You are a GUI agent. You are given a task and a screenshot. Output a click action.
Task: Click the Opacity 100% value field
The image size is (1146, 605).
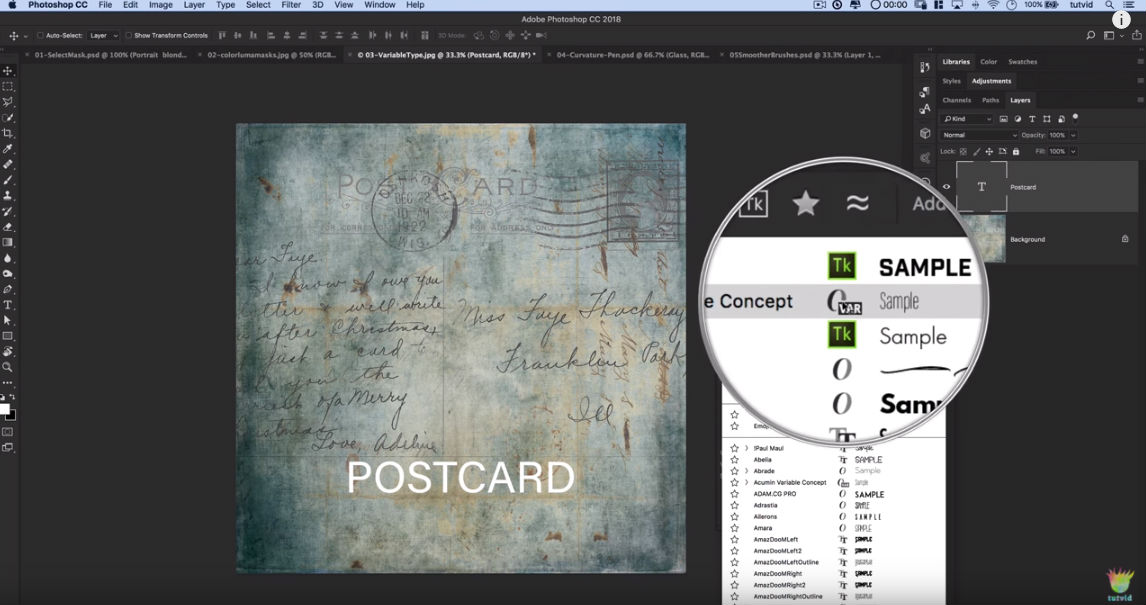pos(1057,135)
